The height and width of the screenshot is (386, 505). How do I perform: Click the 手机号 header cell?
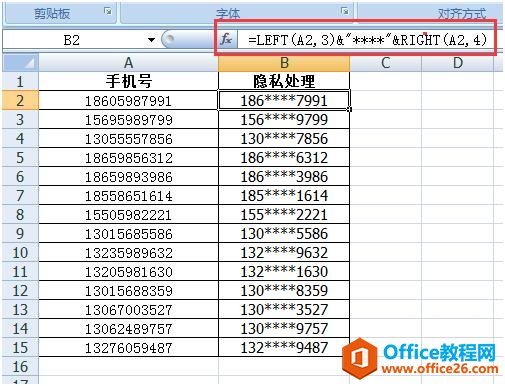point(128,81)
